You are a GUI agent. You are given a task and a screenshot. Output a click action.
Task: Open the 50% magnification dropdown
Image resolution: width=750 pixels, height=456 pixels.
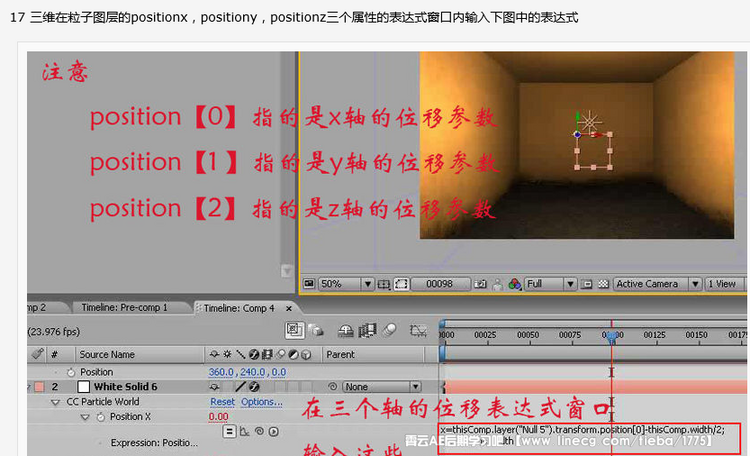pyautogui.click(x=346, y=284)
